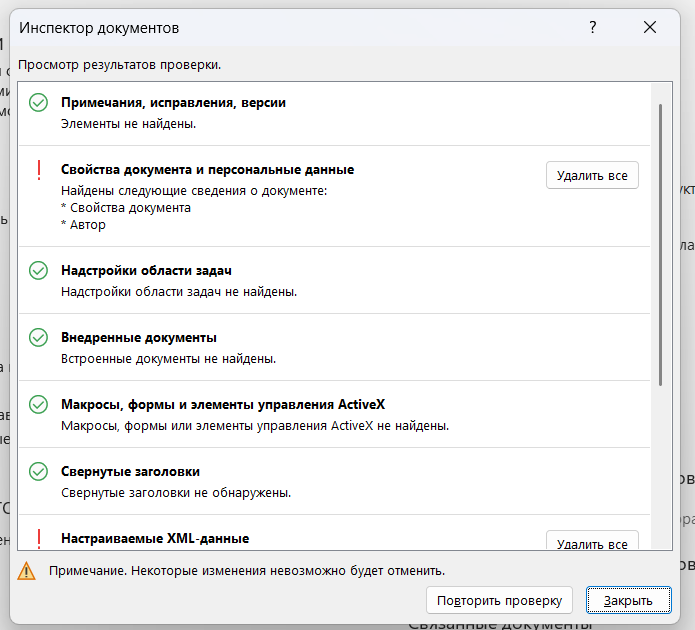Click green checkmark next to Внедренные документы
The image size is (695, 630).
pyautogui.click(x=39, y=337)
